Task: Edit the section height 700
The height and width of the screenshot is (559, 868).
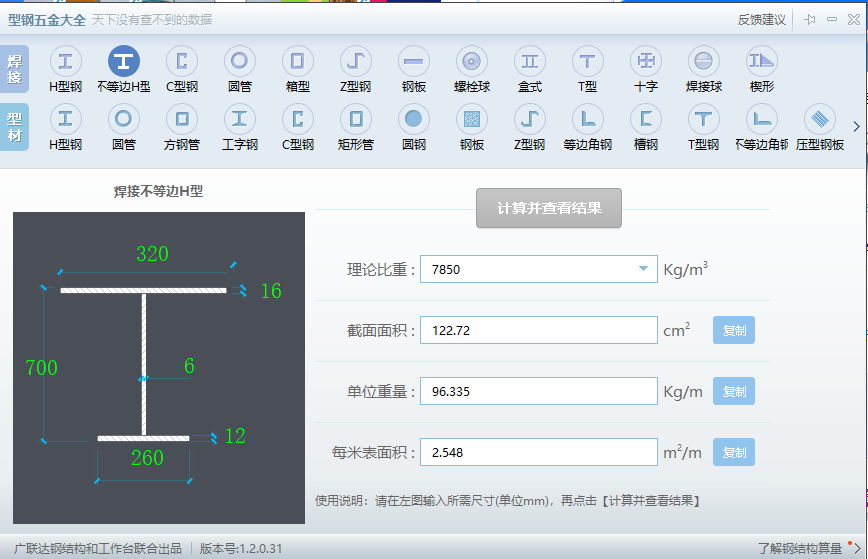Action: (x=42, y=368)
